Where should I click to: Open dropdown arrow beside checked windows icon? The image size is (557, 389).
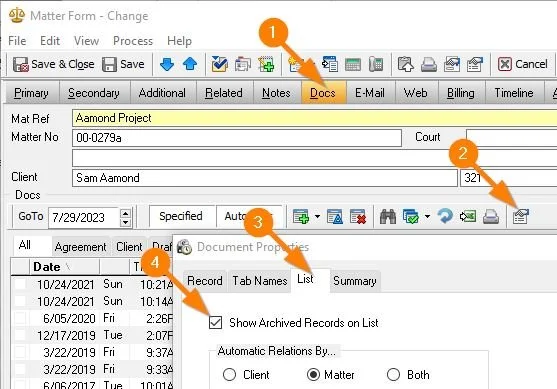coord(427,216)
